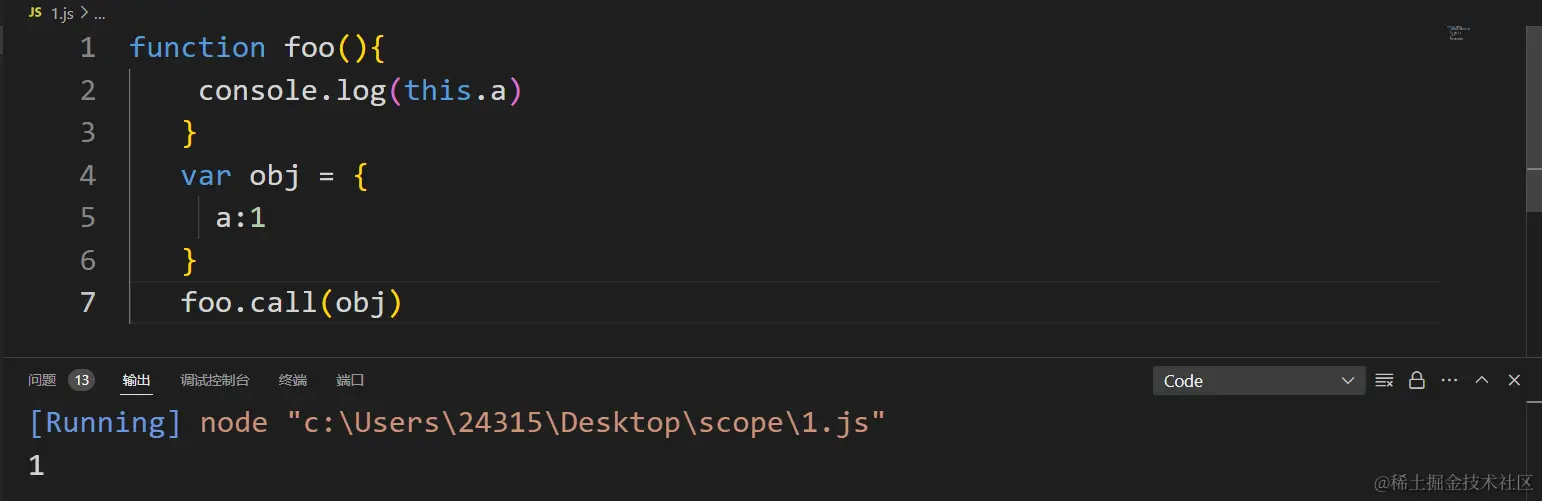Click the JS file icon in breadcrumb
The image size is (1542, 501).
tap(35, 14)
